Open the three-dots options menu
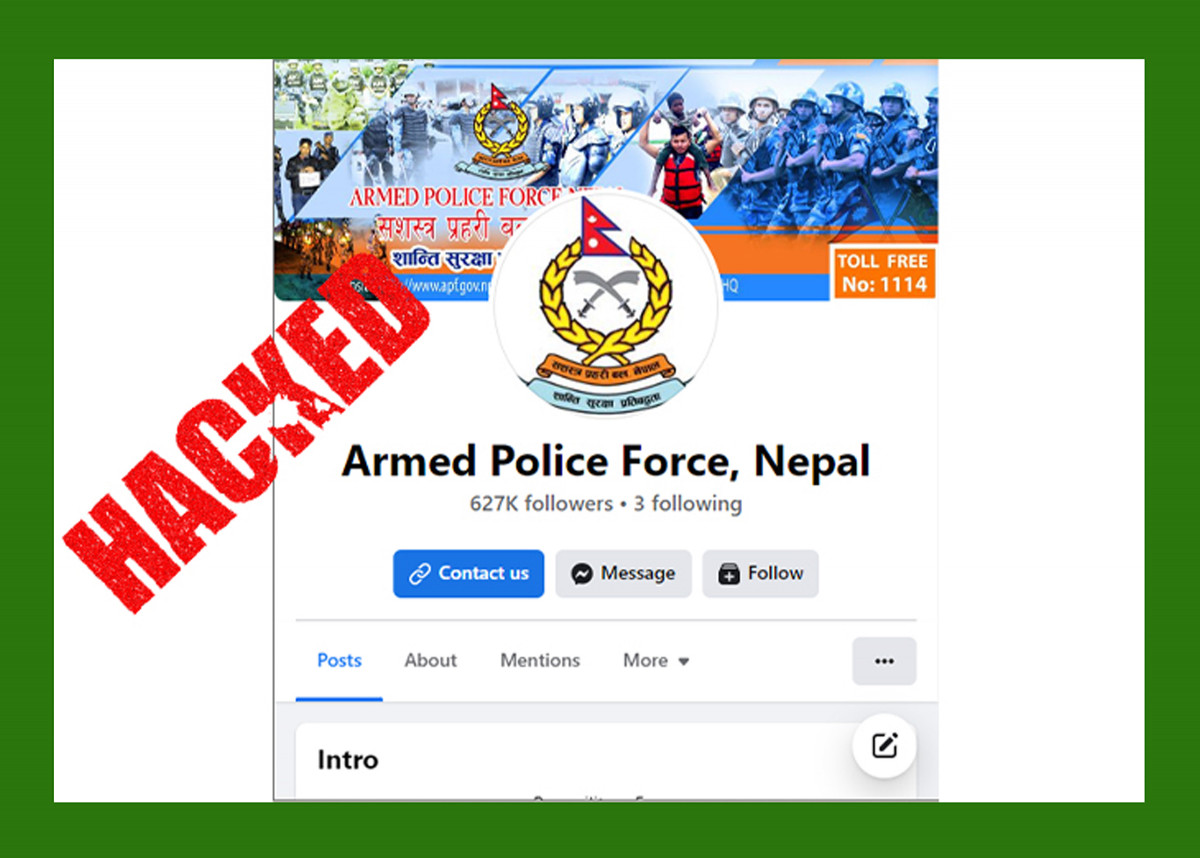This screenshot has width=1200, height=858. 884,661
